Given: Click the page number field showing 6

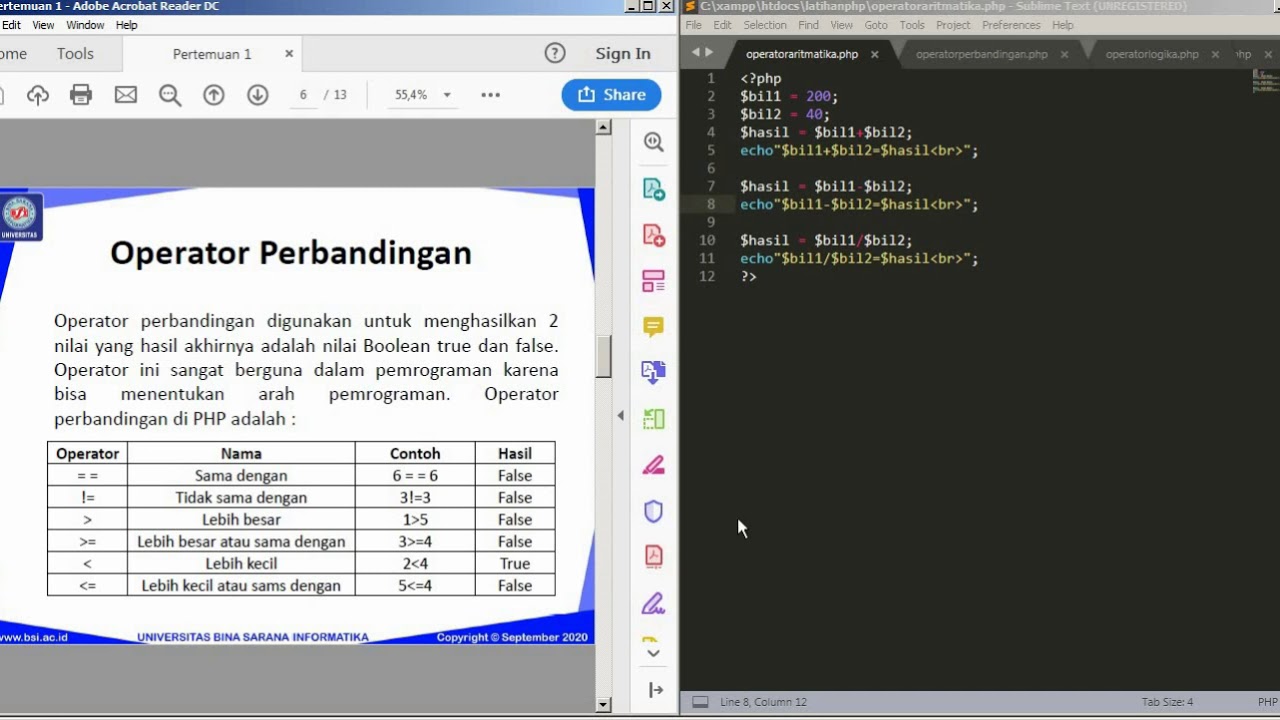Looking at the screenshot, I should (302, 95).
